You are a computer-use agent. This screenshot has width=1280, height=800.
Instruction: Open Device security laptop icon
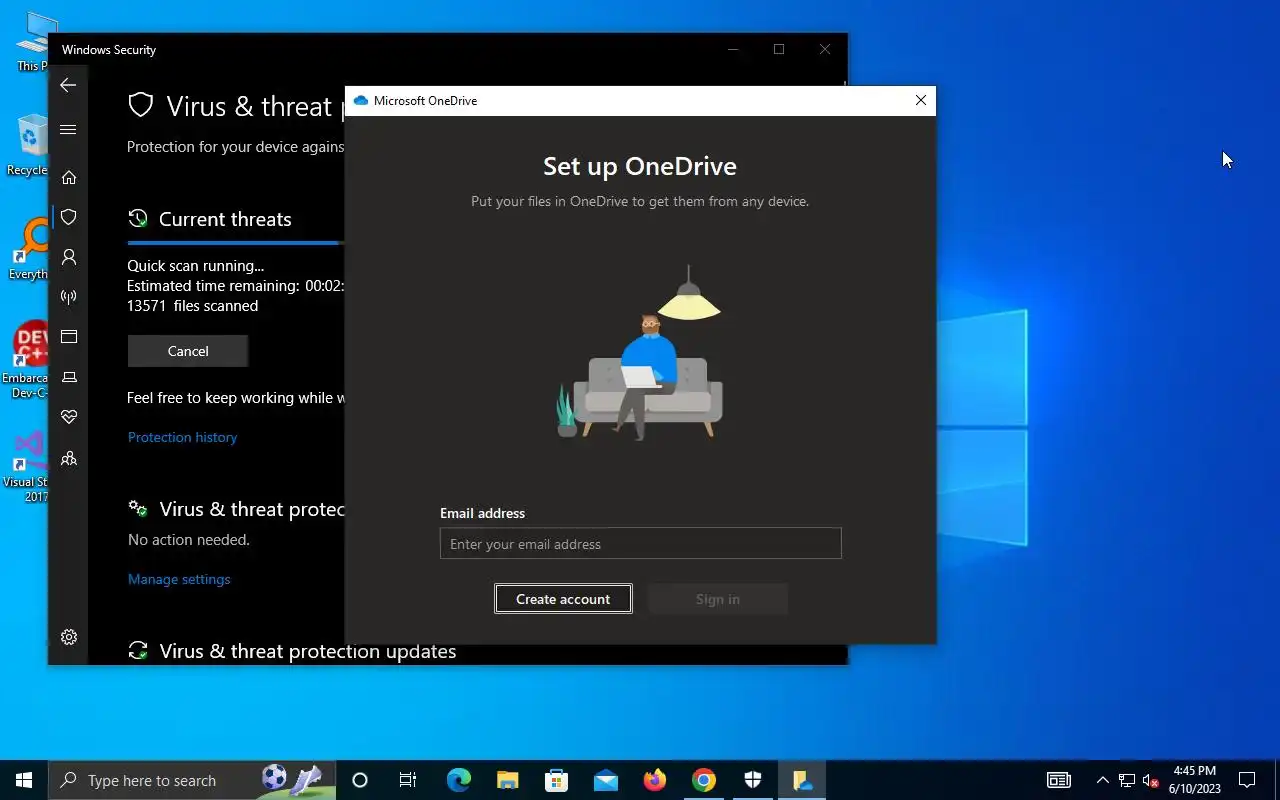coord(68,377)
